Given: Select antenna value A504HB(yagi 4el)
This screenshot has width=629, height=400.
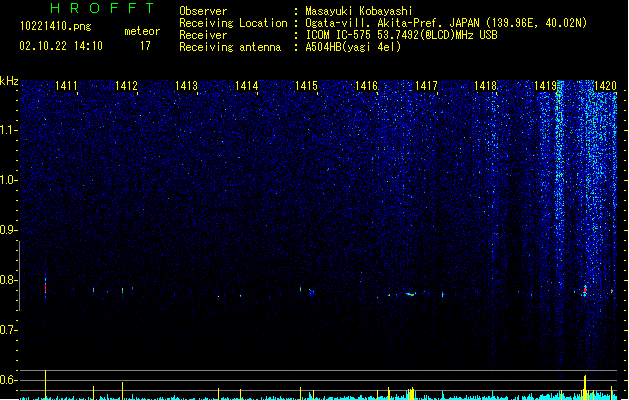Looking at the screenshot, I should [353, 47].
